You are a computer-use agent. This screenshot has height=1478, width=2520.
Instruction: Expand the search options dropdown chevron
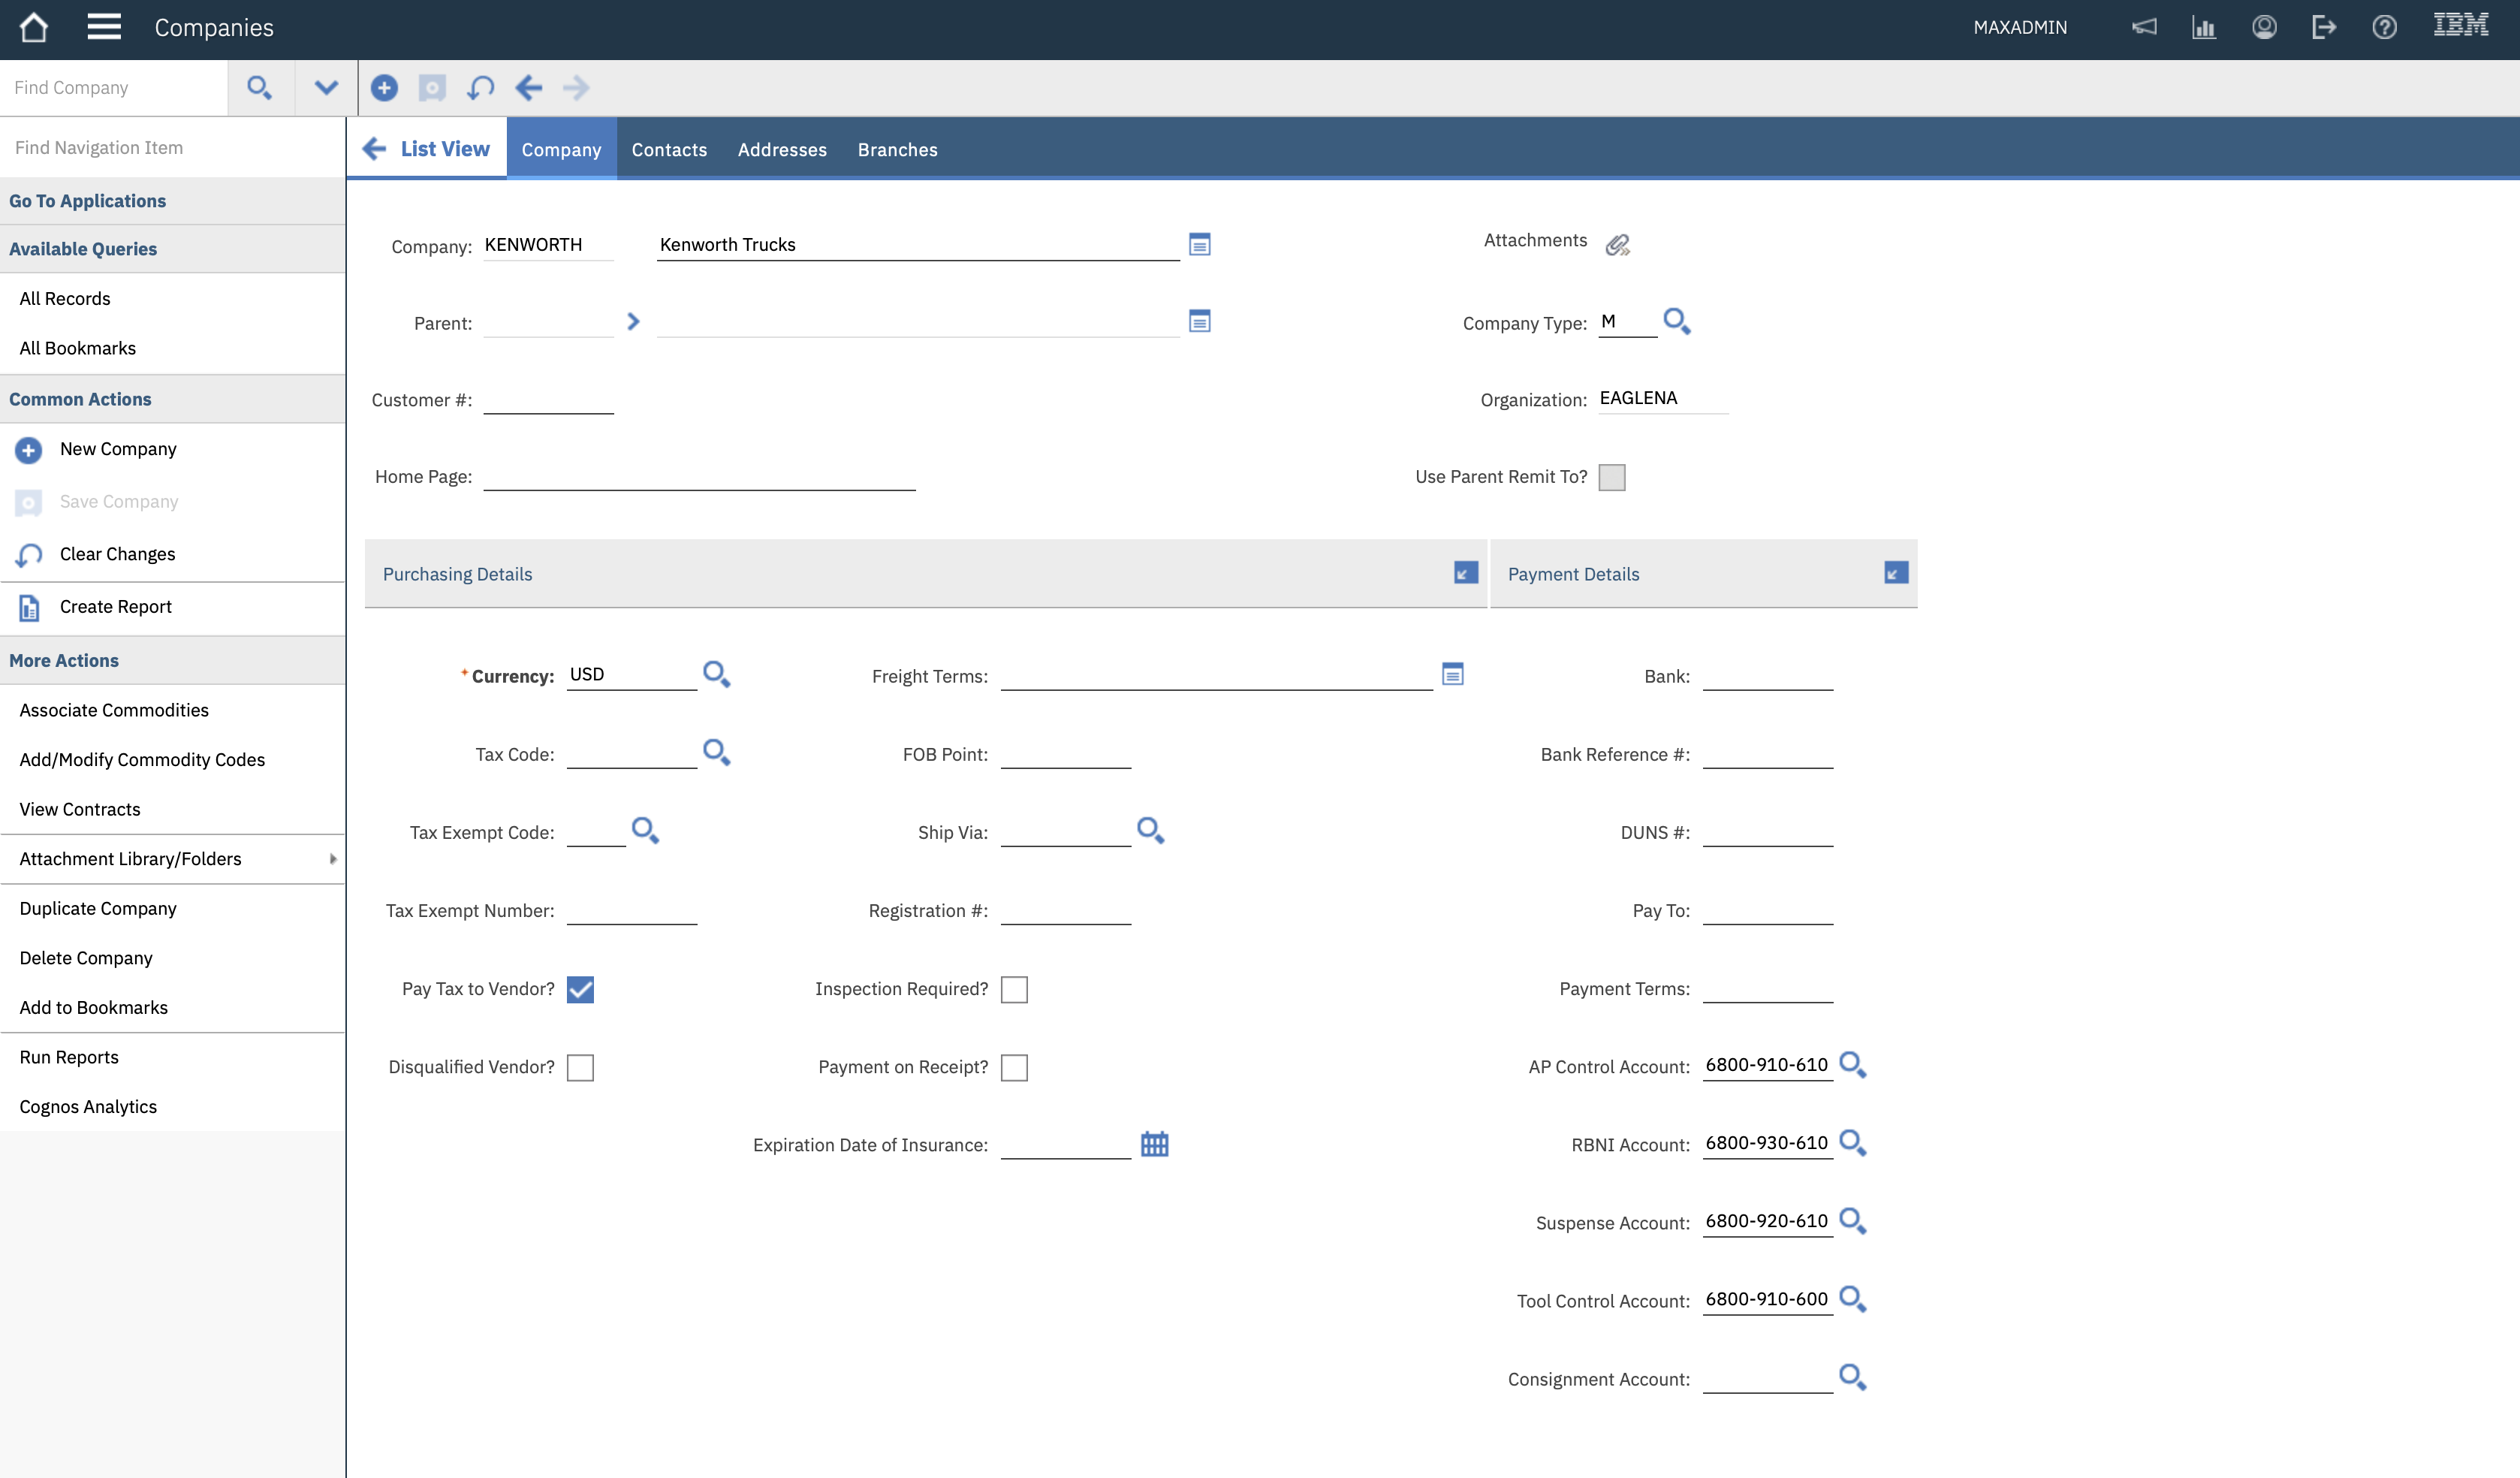coord(326,88)
